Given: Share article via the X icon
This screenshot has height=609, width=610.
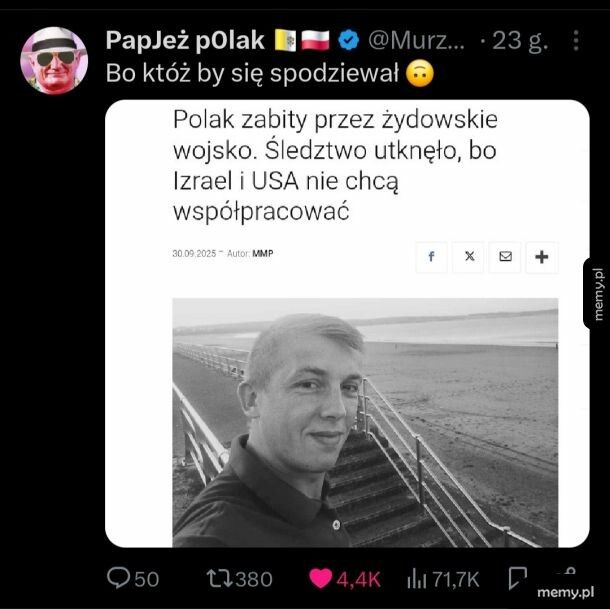Looking at the screenshot, I should click(x=469, y=256).
